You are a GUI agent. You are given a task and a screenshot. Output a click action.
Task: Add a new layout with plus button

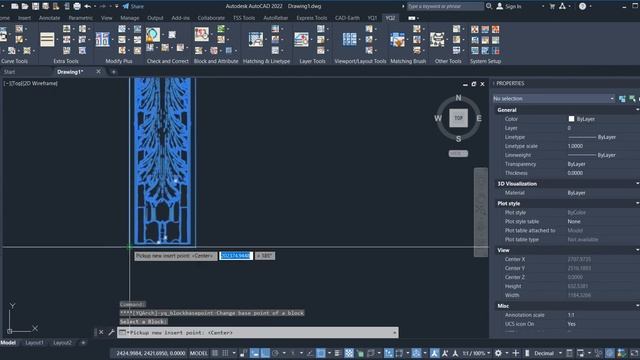pyautogui.click(x=83, y=343)
